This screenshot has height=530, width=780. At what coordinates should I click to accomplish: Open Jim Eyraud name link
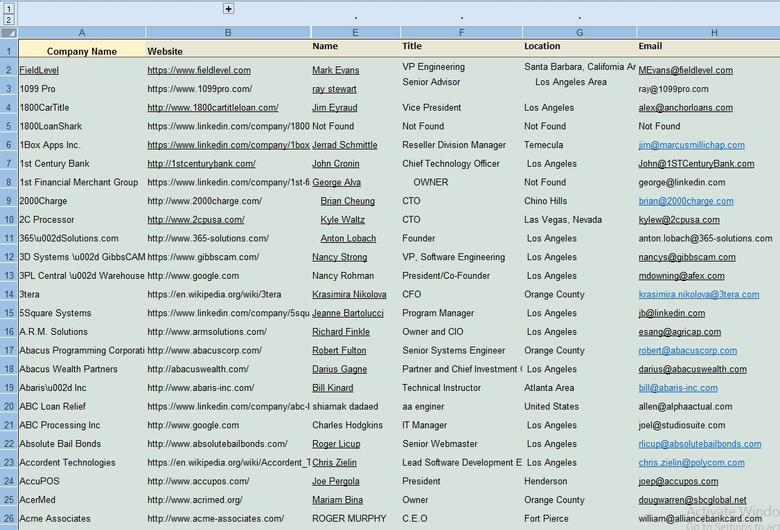335,107
